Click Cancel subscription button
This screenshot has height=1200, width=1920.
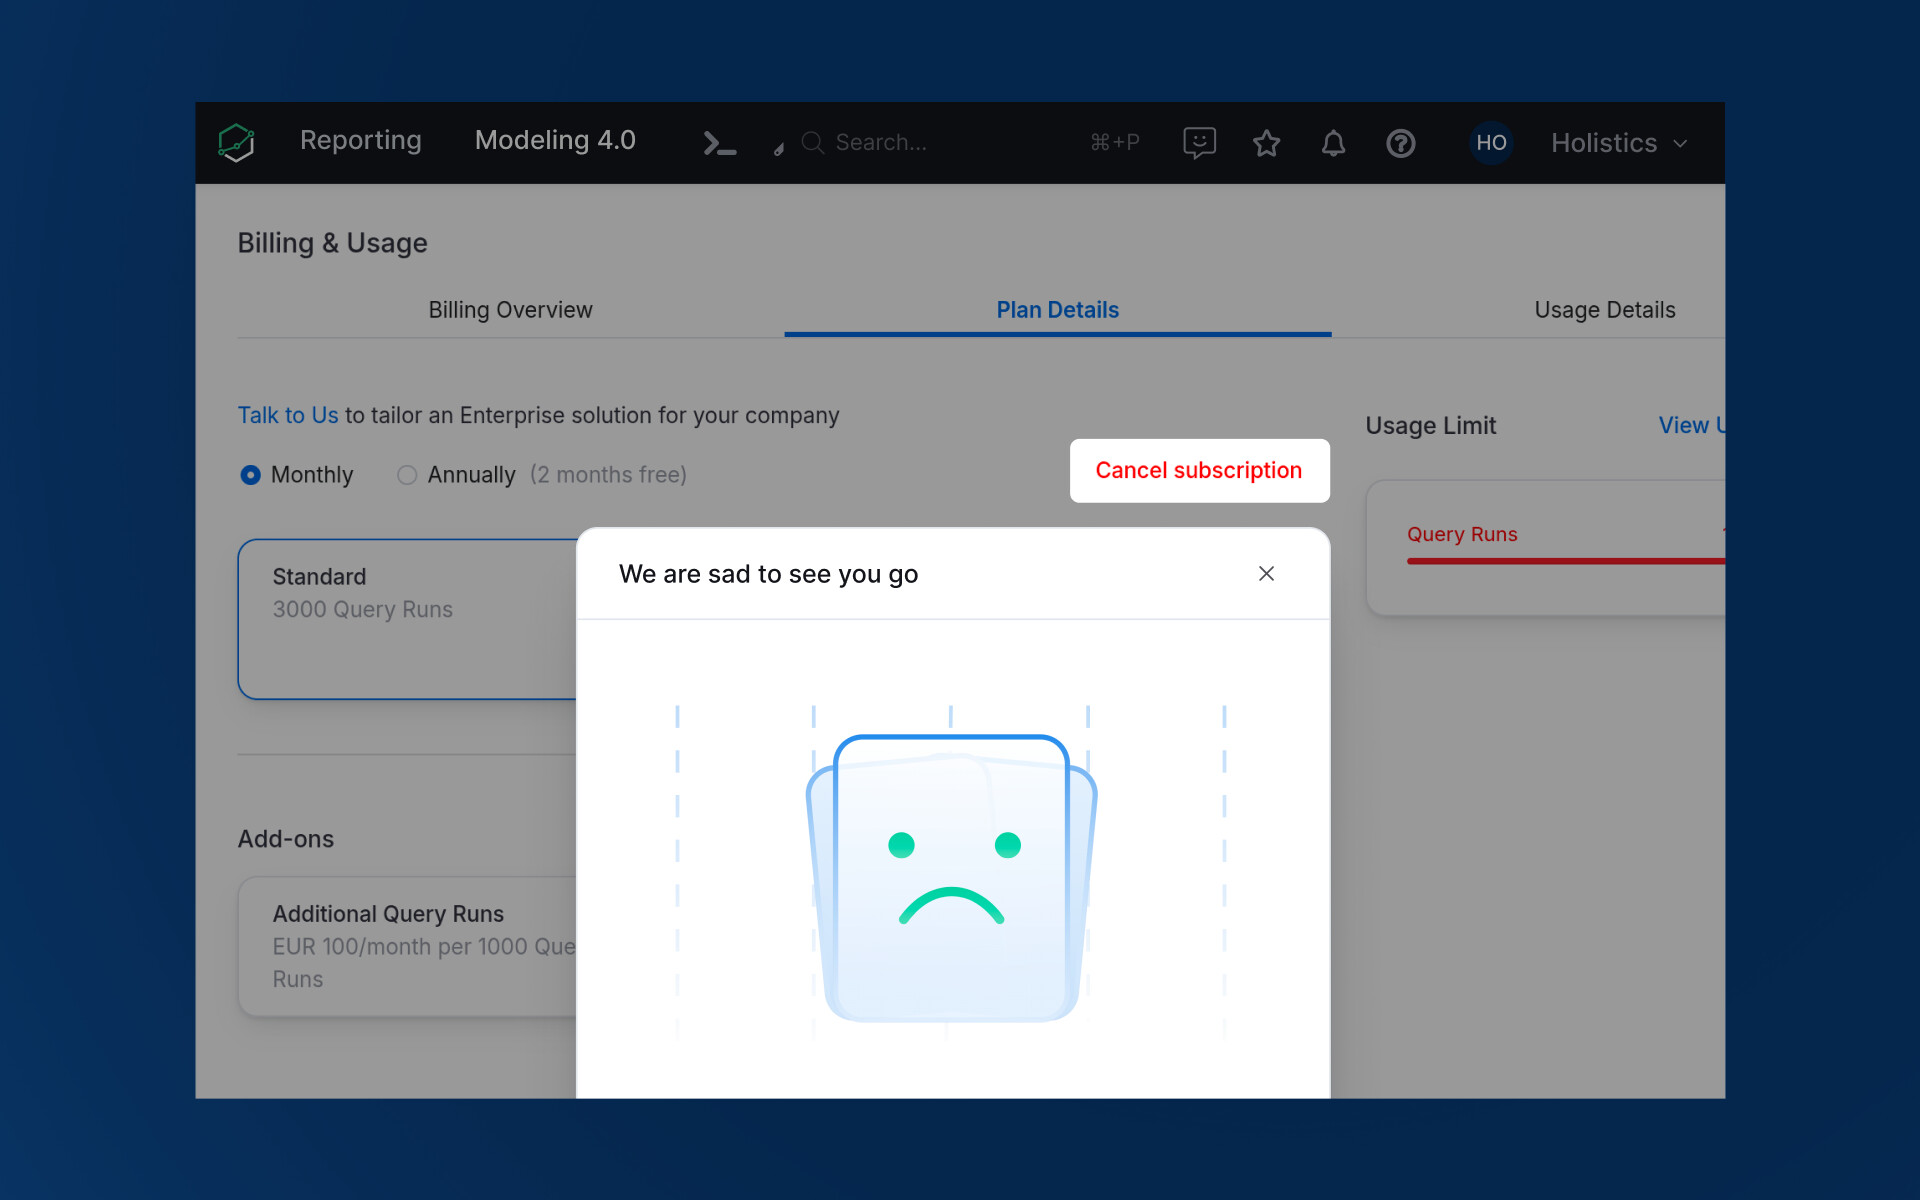click(x=1199, y=470)
